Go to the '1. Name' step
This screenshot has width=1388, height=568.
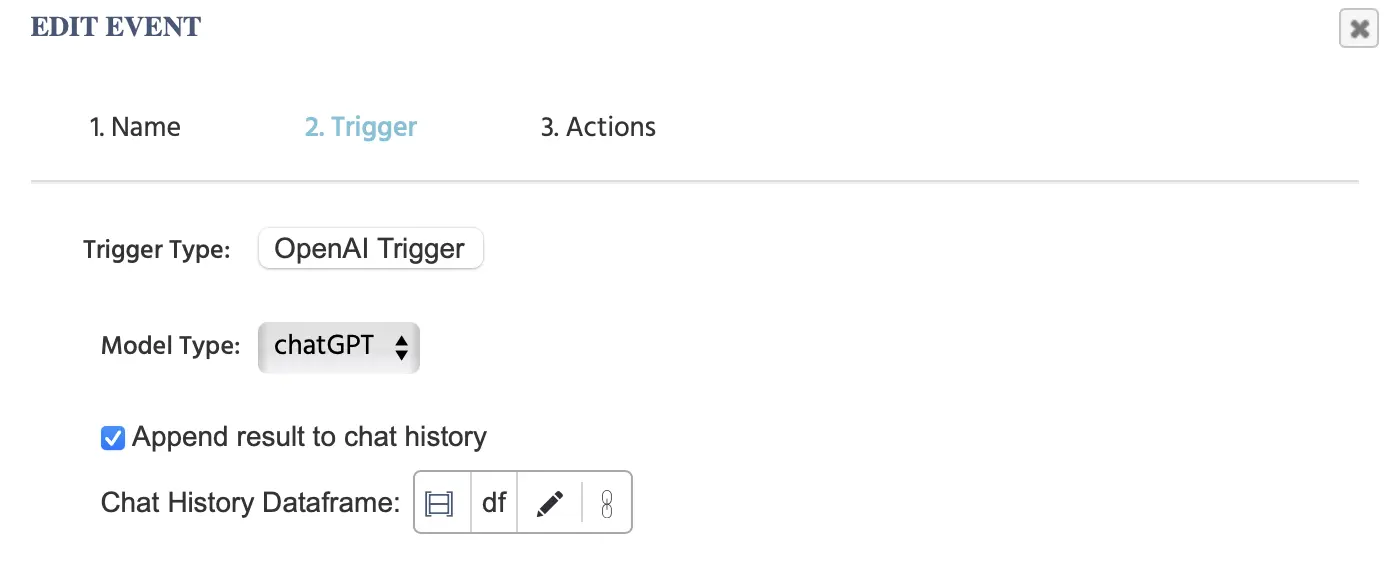[x=135, y=127]
